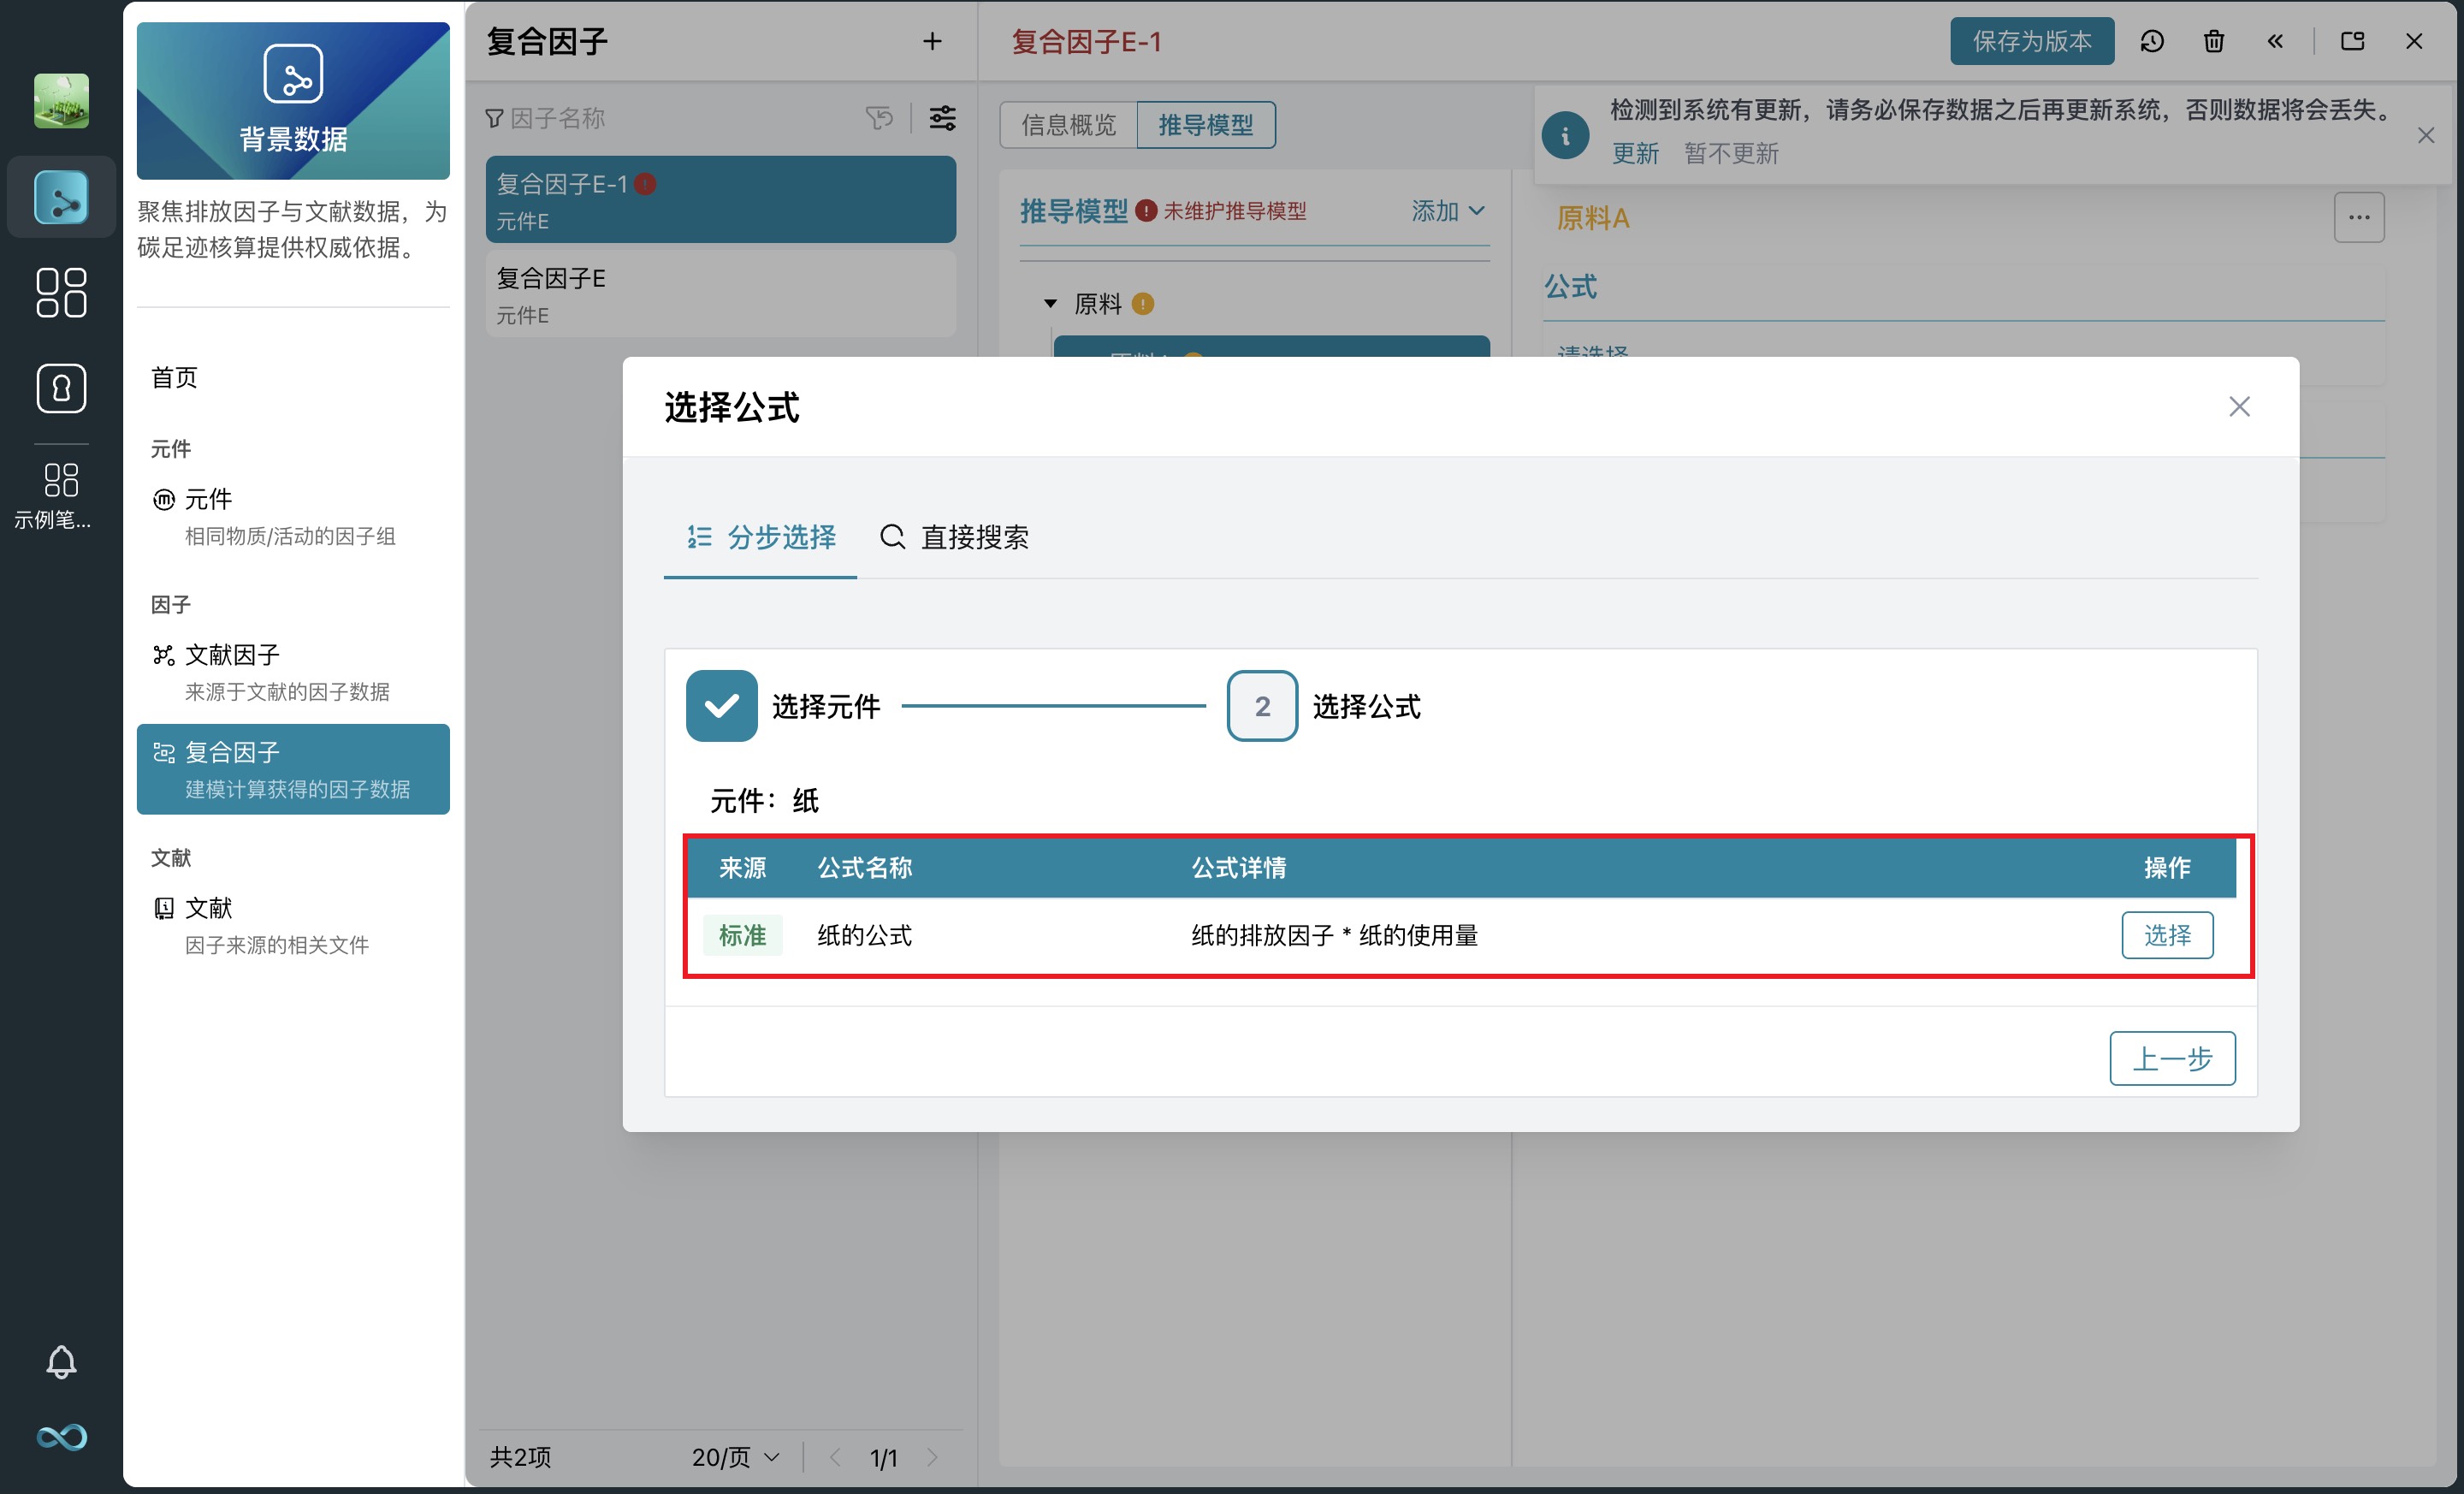
Task: Click step 2 选择公式 indicator
Action: coord(1261,706)
